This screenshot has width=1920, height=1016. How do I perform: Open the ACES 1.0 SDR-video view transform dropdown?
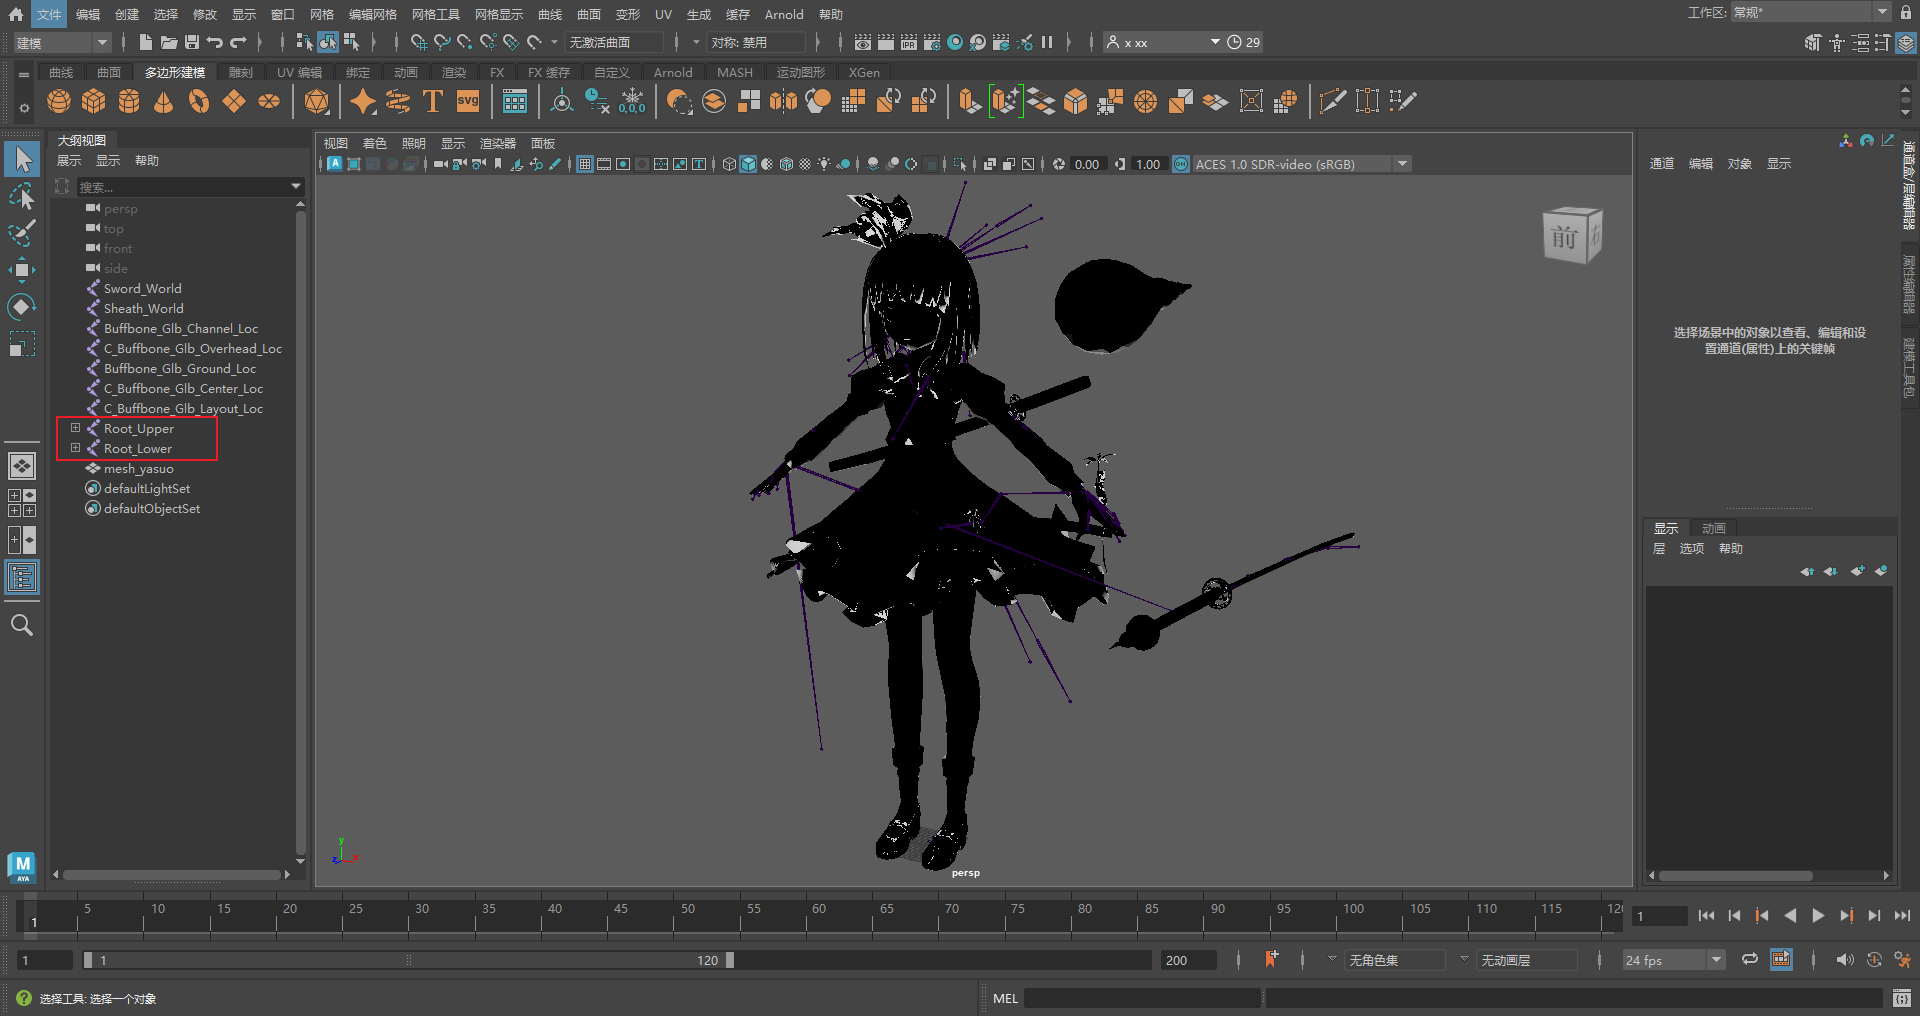pyautogui.click(x=1302, y=164)
